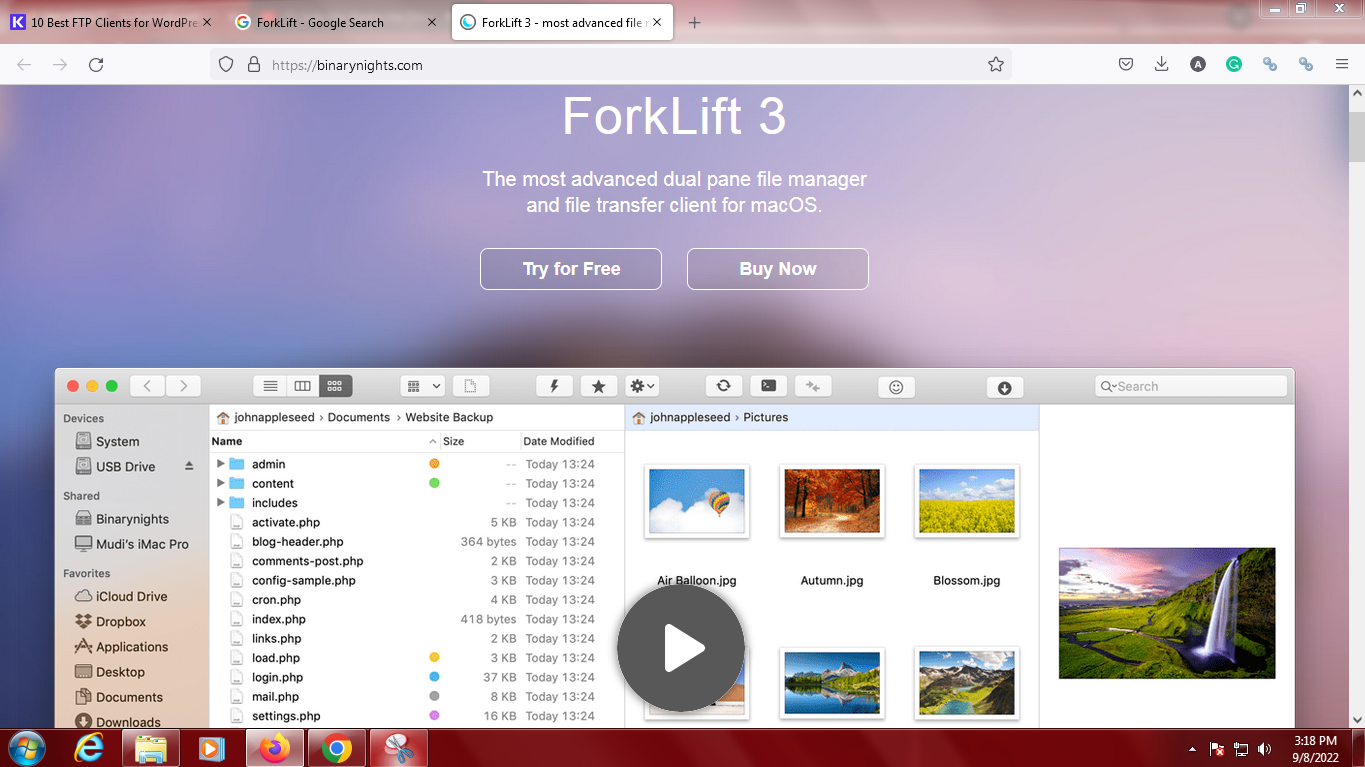The image size is (1365, 767).
Task: Click the dark circle A extension icon
Action: [1198, 64]
